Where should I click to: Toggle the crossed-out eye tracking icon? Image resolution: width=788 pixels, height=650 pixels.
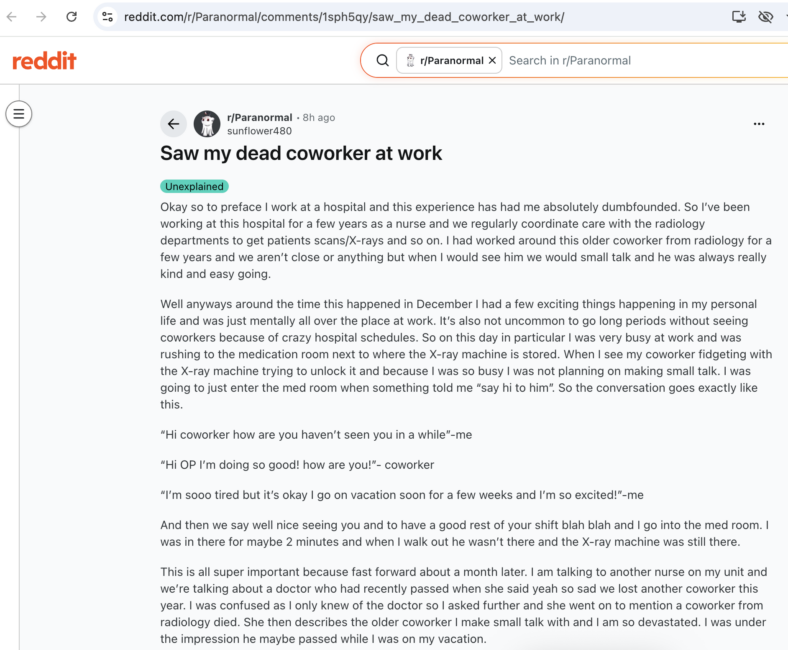(x=765, y=17)
